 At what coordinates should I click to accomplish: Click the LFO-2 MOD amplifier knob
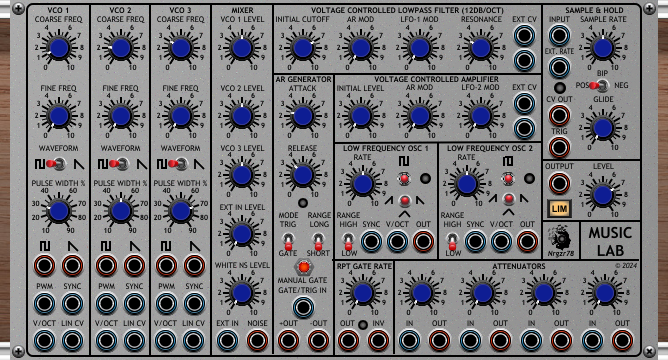point(481,115)
